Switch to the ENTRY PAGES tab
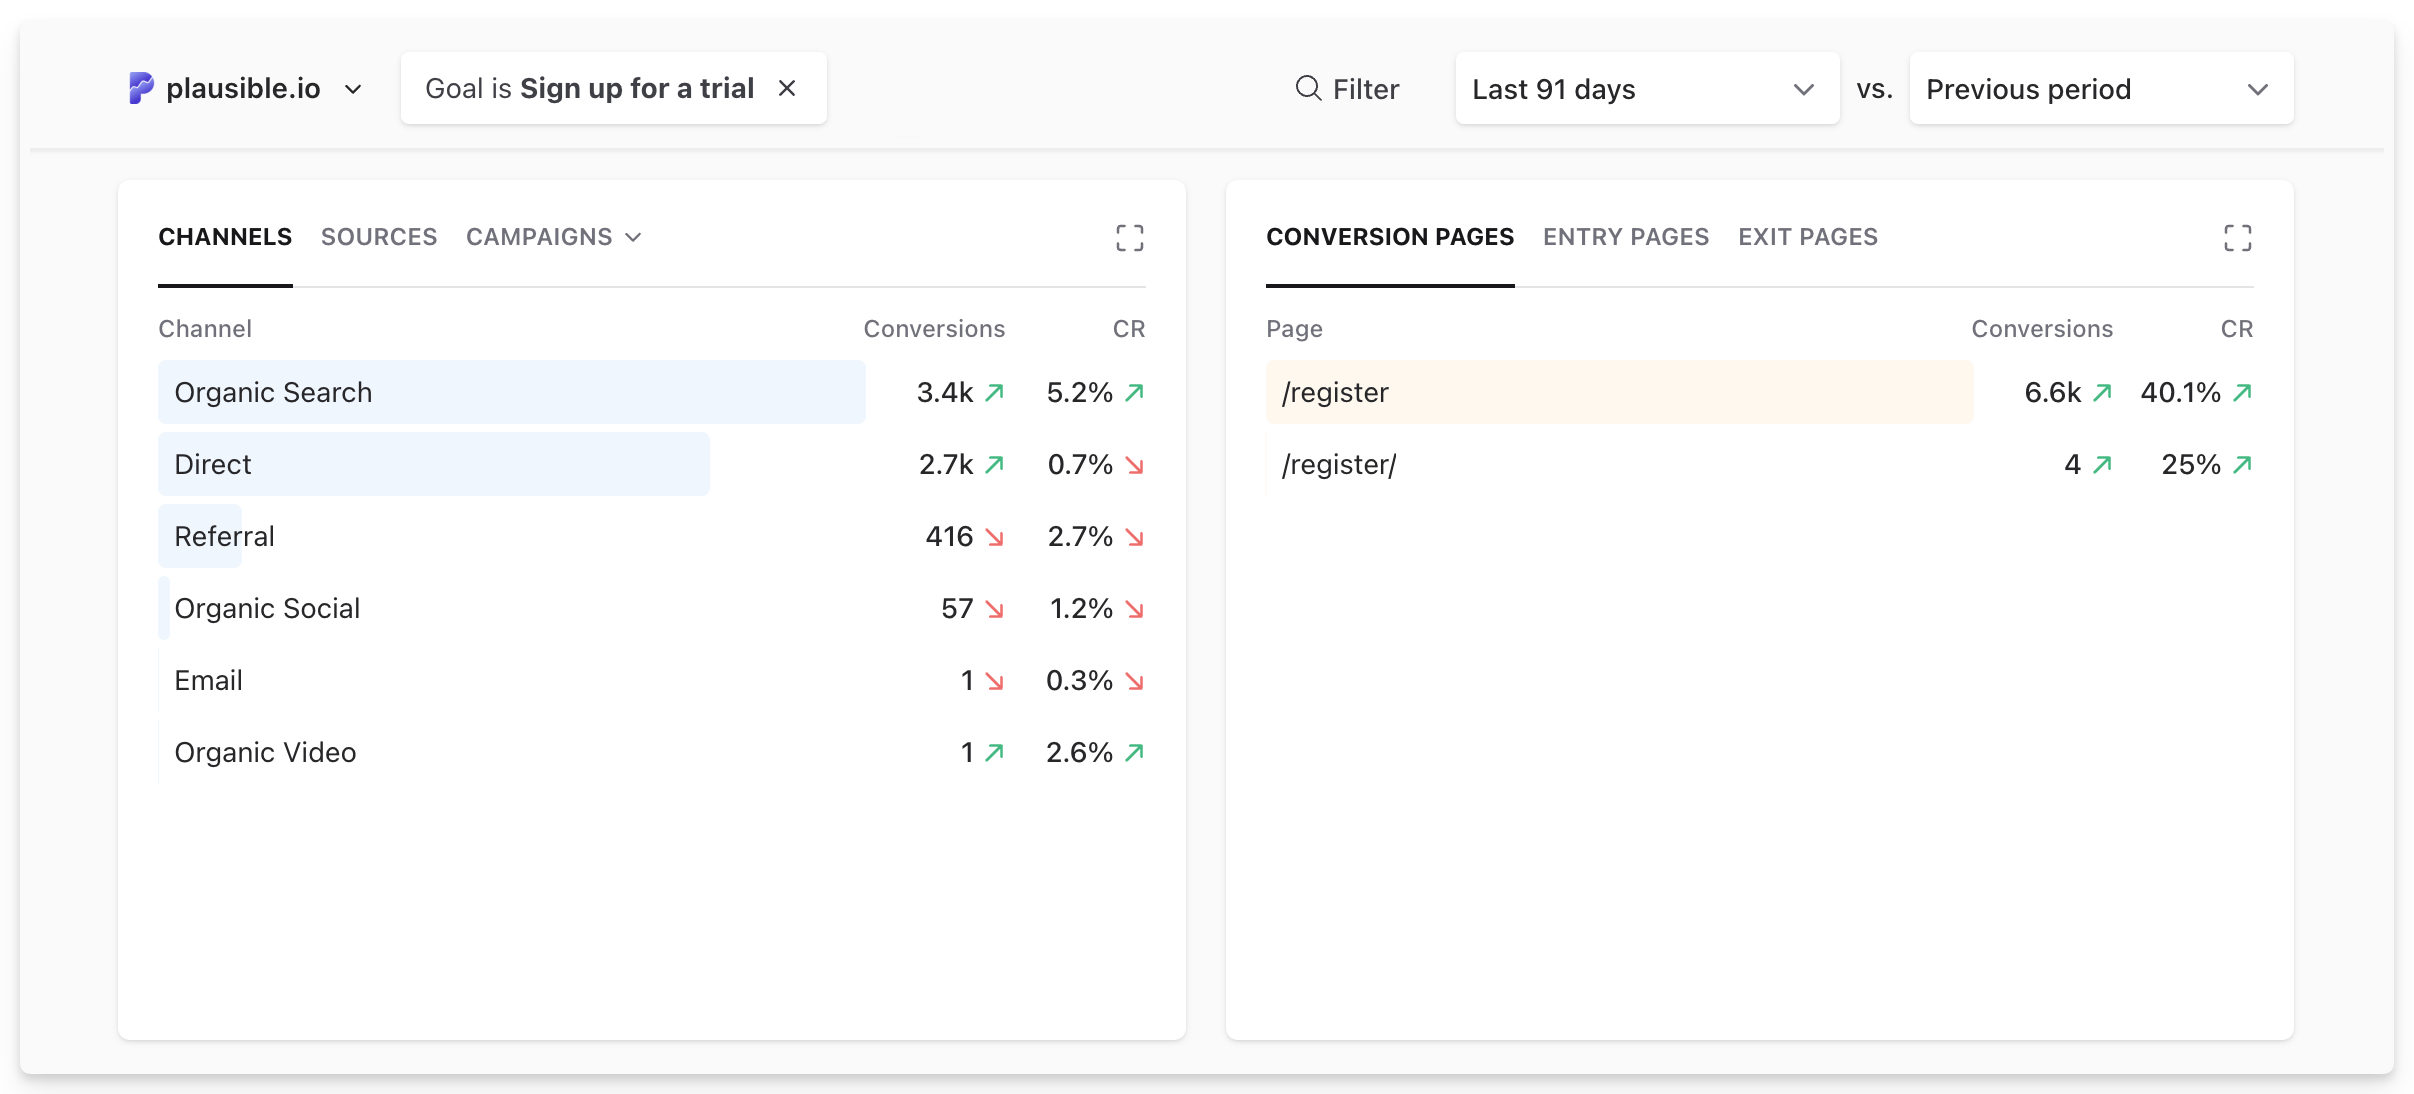The height and width of the screenshot is (1094, 2414). tap(1626, 237)
